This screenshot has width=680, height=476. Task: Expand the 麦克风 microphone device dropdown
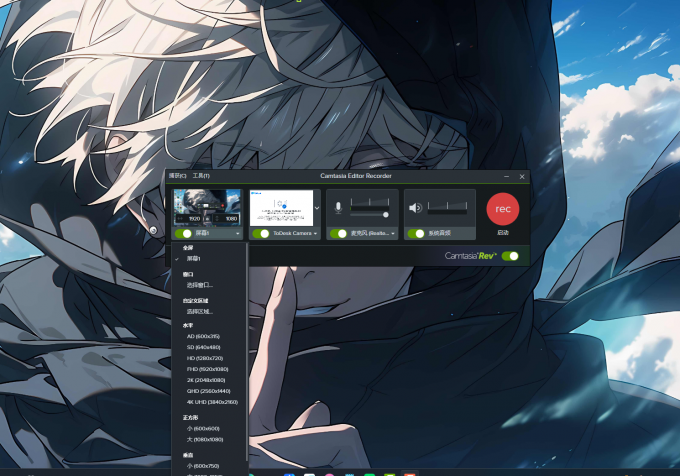coord(393,234)
